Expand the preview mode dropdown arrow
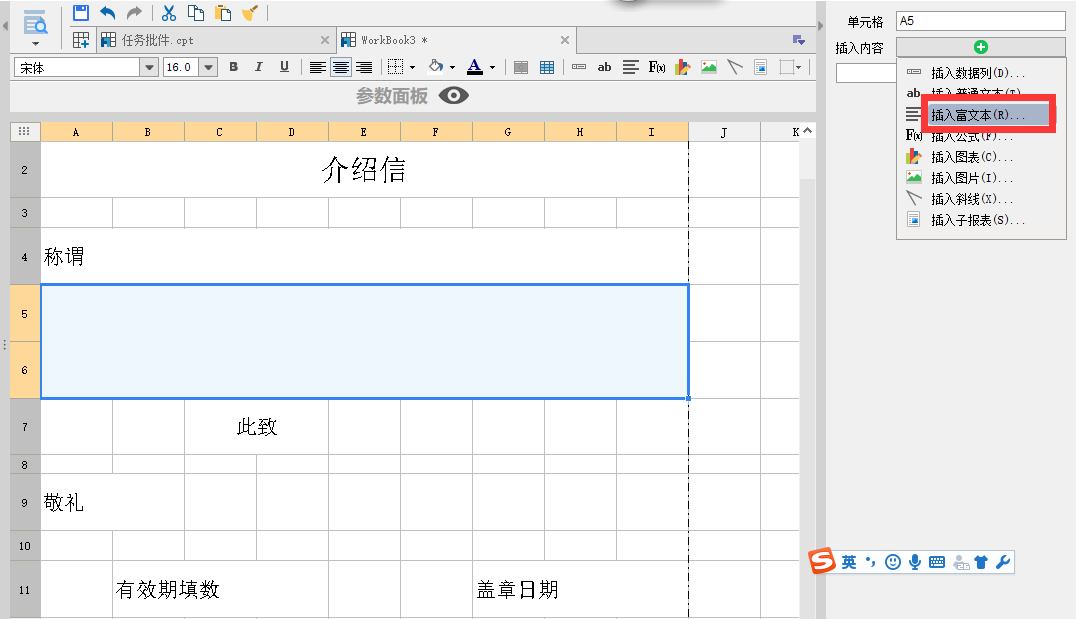The width and height of the screenshot is (1076, 619). (x=35, y=43)
